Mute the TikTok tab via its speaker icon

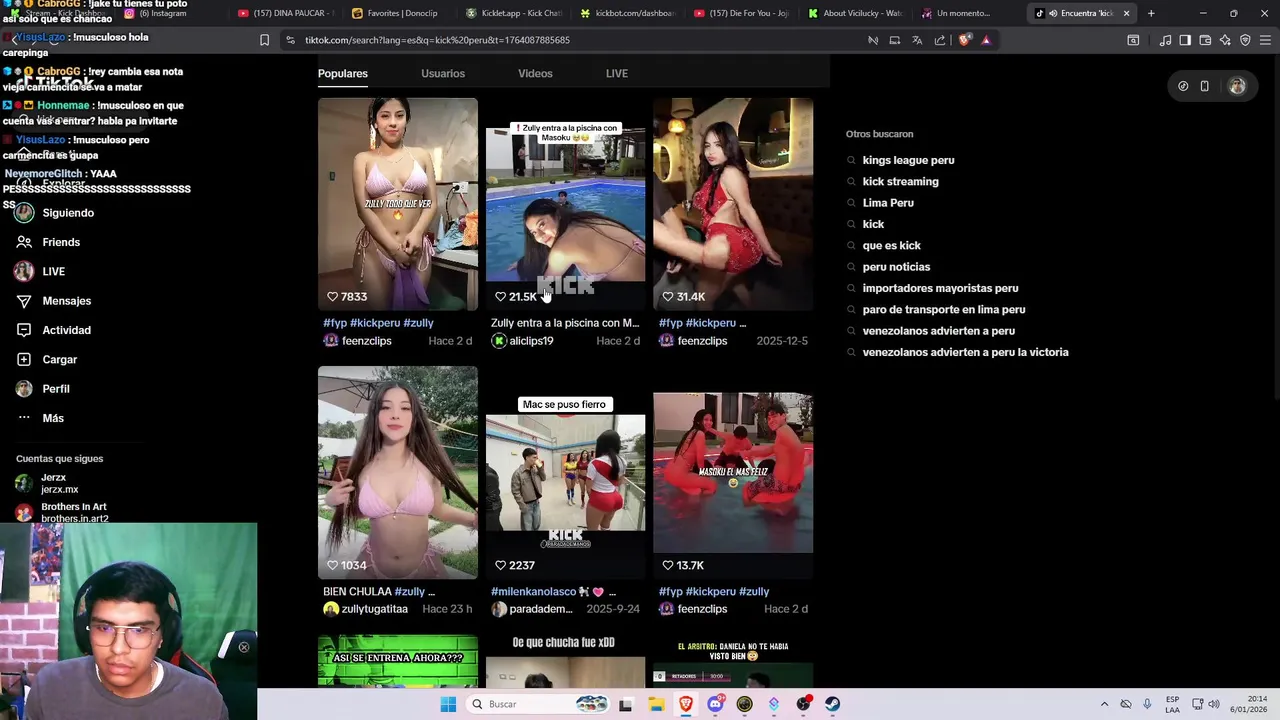pos(1053,13)
